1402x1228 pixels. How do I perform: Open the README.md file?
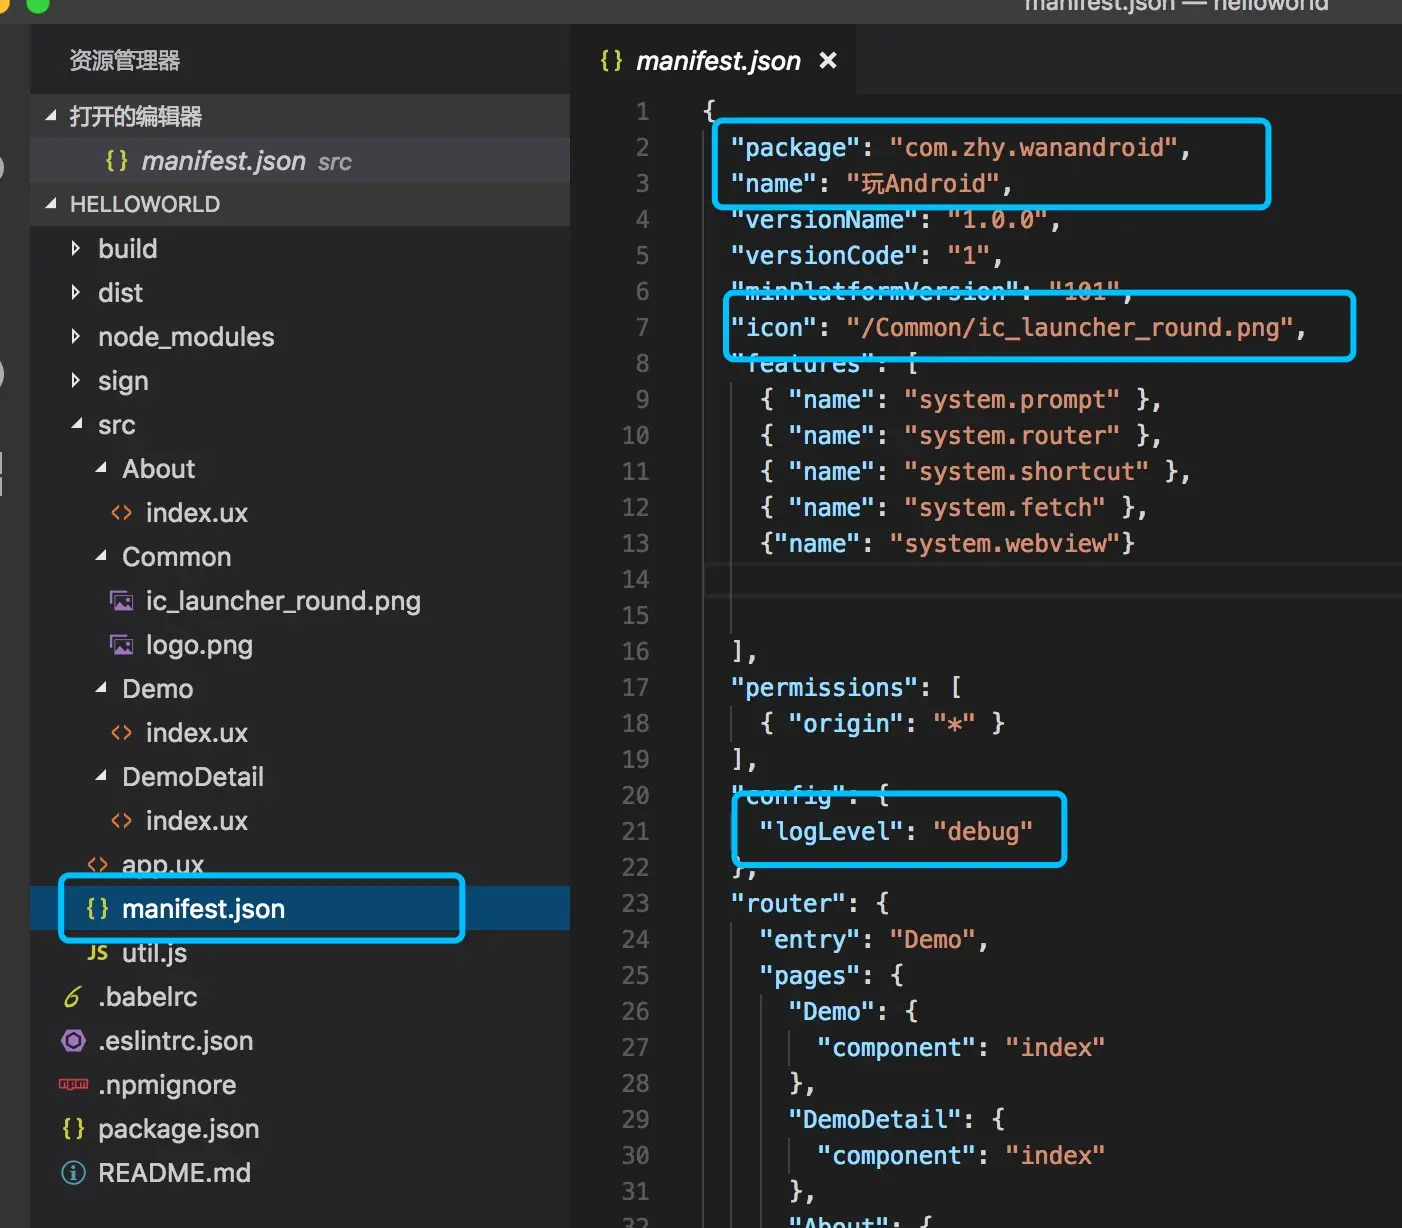(174, 1173)
